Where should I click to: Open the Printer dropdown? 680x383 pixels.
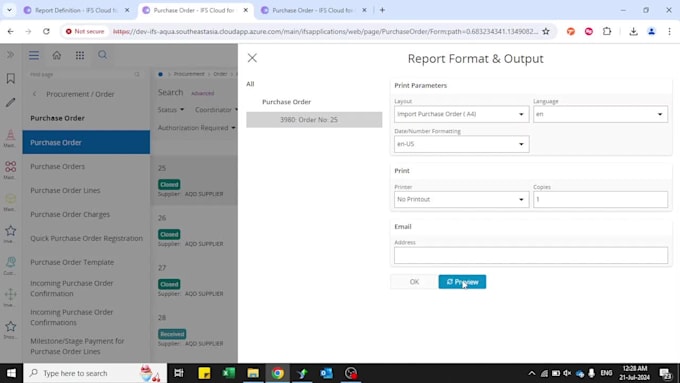coord(461,200)
